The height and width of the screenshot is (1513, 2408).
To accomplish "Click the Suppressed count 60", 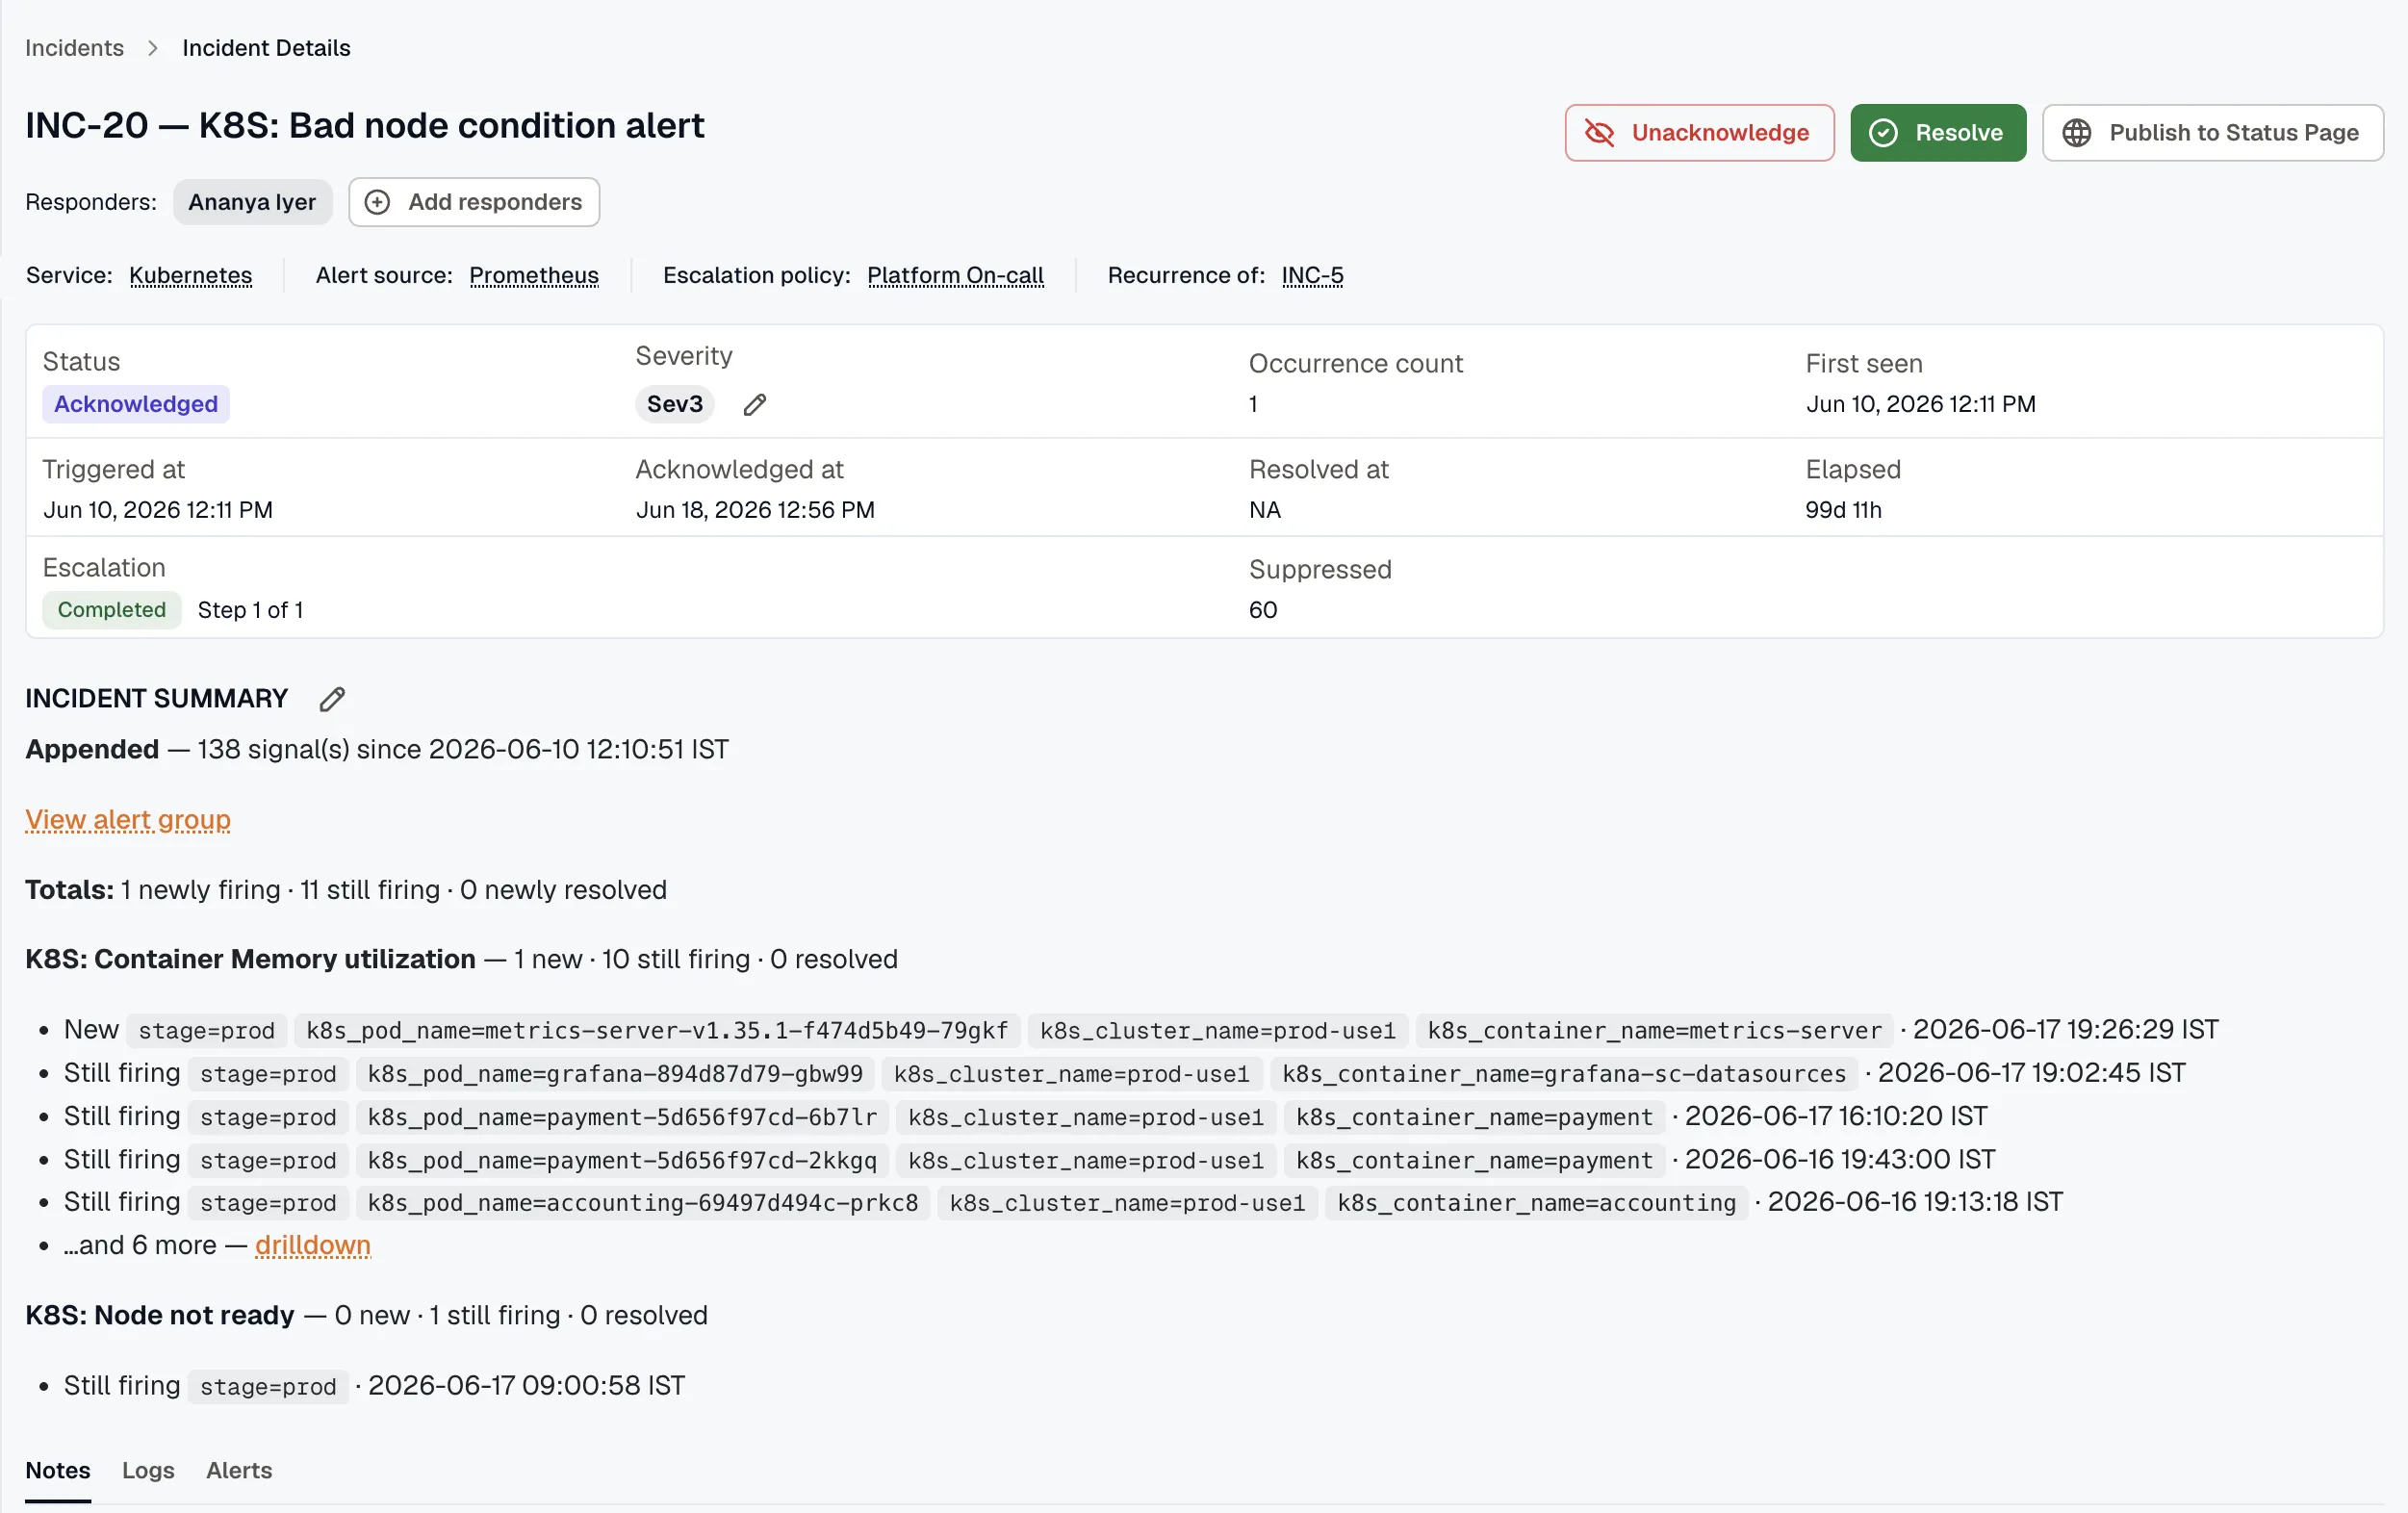I will [1263, 610].
